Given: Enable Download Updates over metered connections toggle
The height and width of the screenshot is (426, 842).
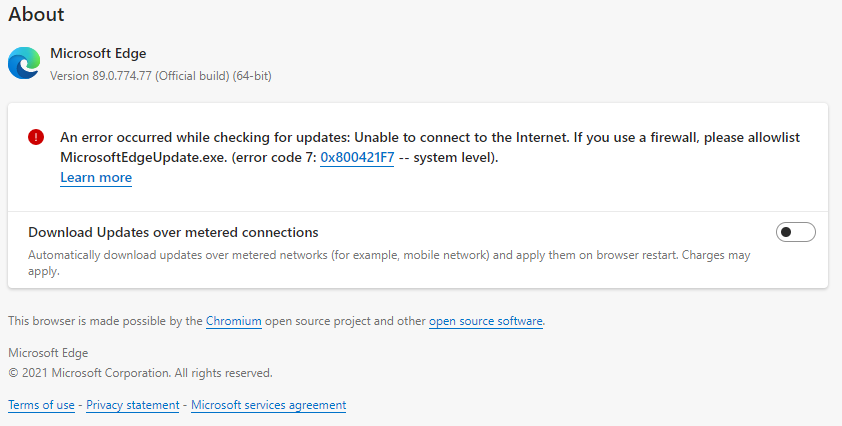Looking at the screenshot, I should tap(795, 233).
